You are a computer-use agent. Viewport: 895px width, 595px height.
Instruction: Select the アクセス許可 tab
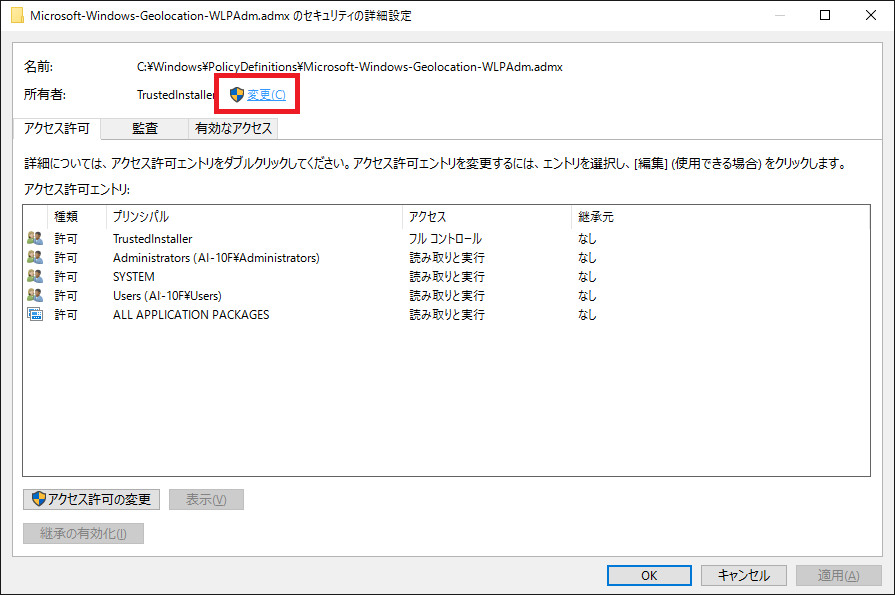pos(57,129)
